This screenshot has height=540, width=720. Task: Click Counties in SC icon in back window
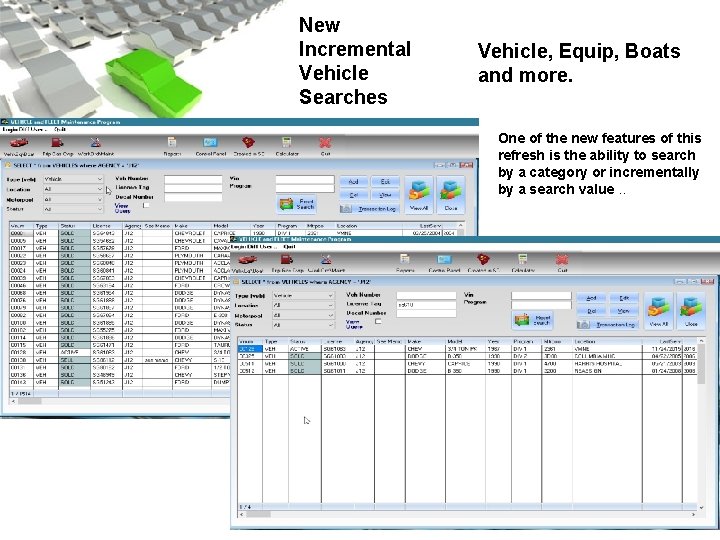click(248, 142)
